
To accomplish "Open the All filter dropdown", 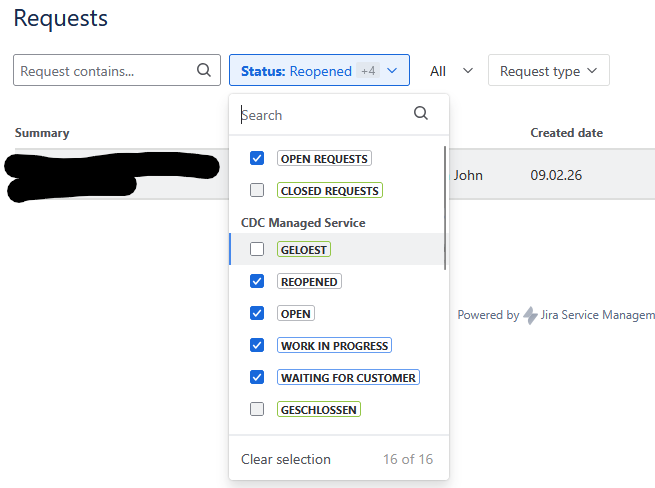I will pos(452,71).
